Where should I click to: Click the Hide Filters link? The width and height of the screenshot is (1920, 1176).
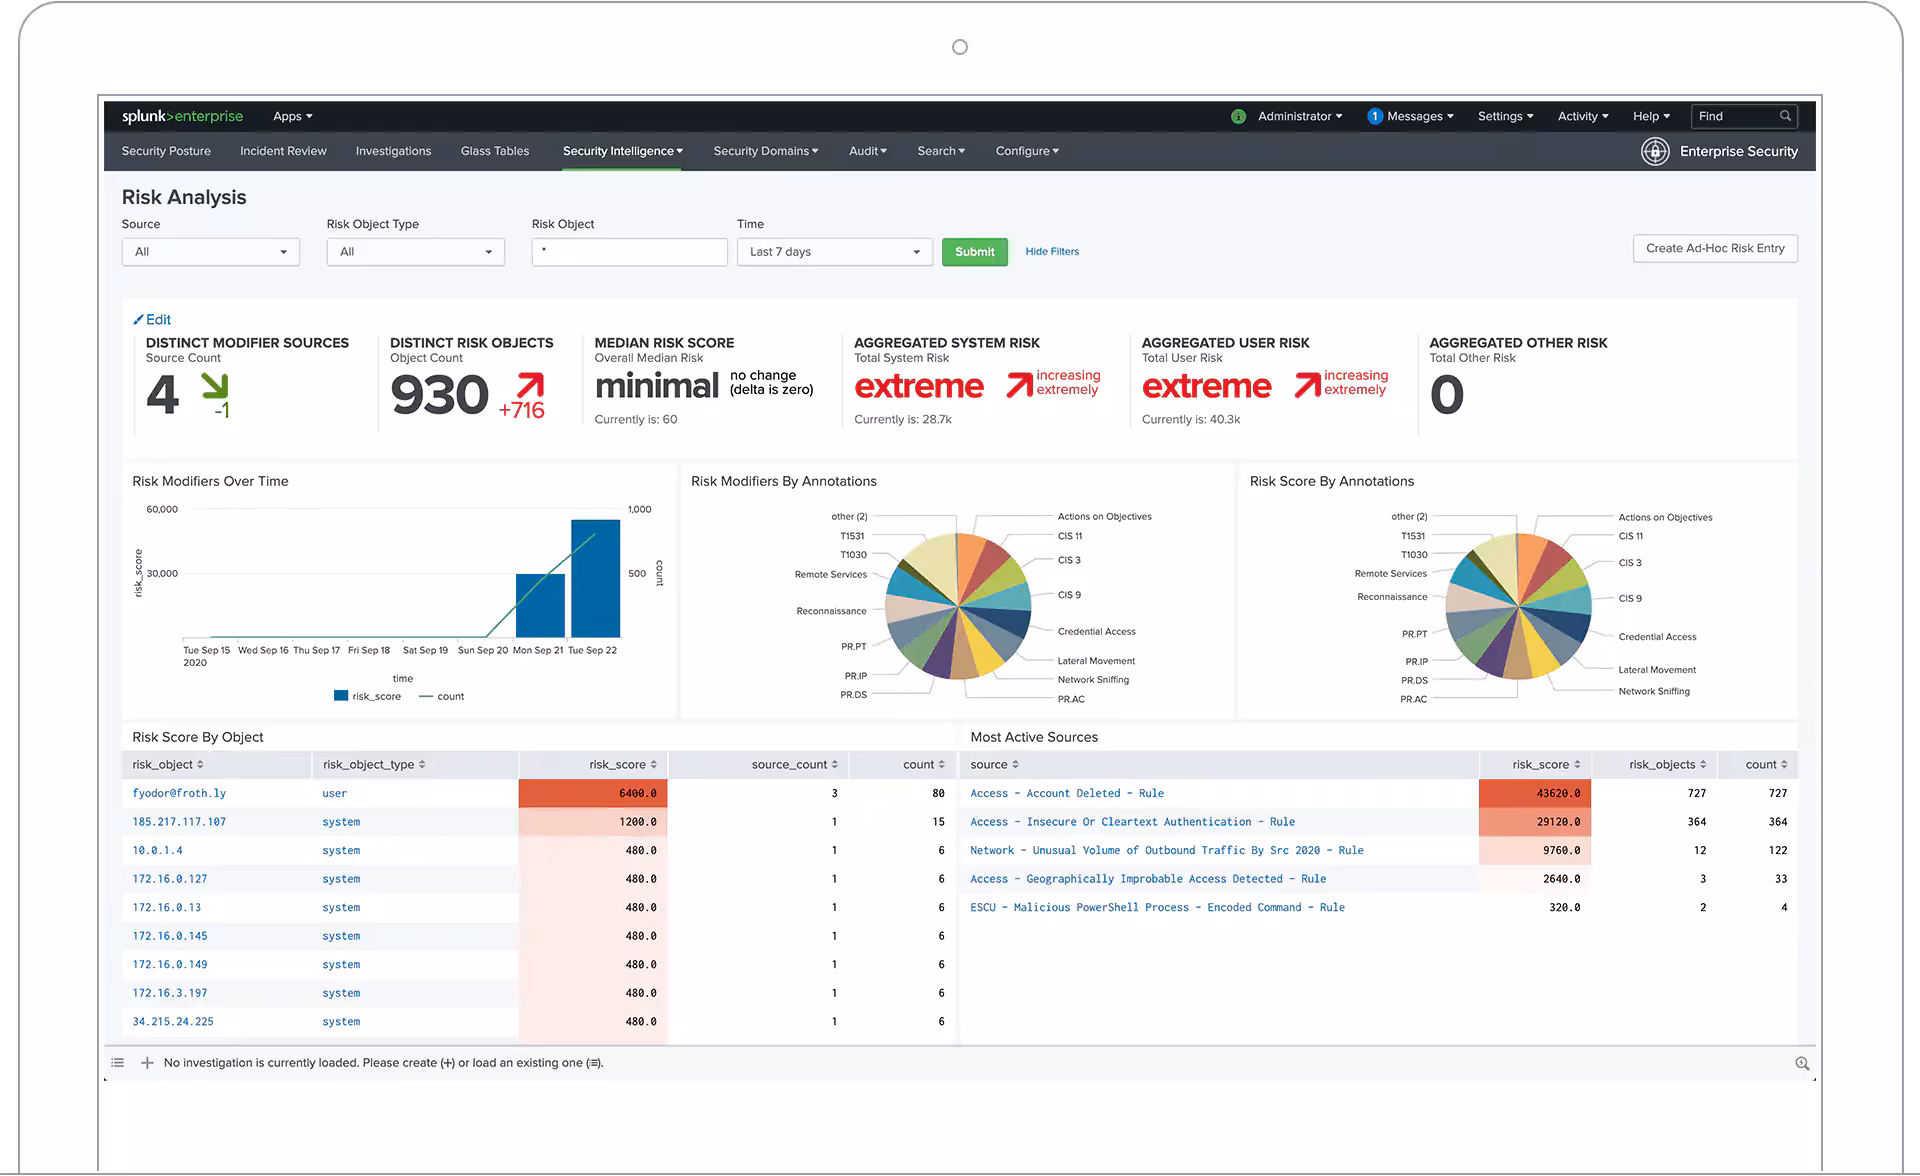click(x=1052, y=252)
